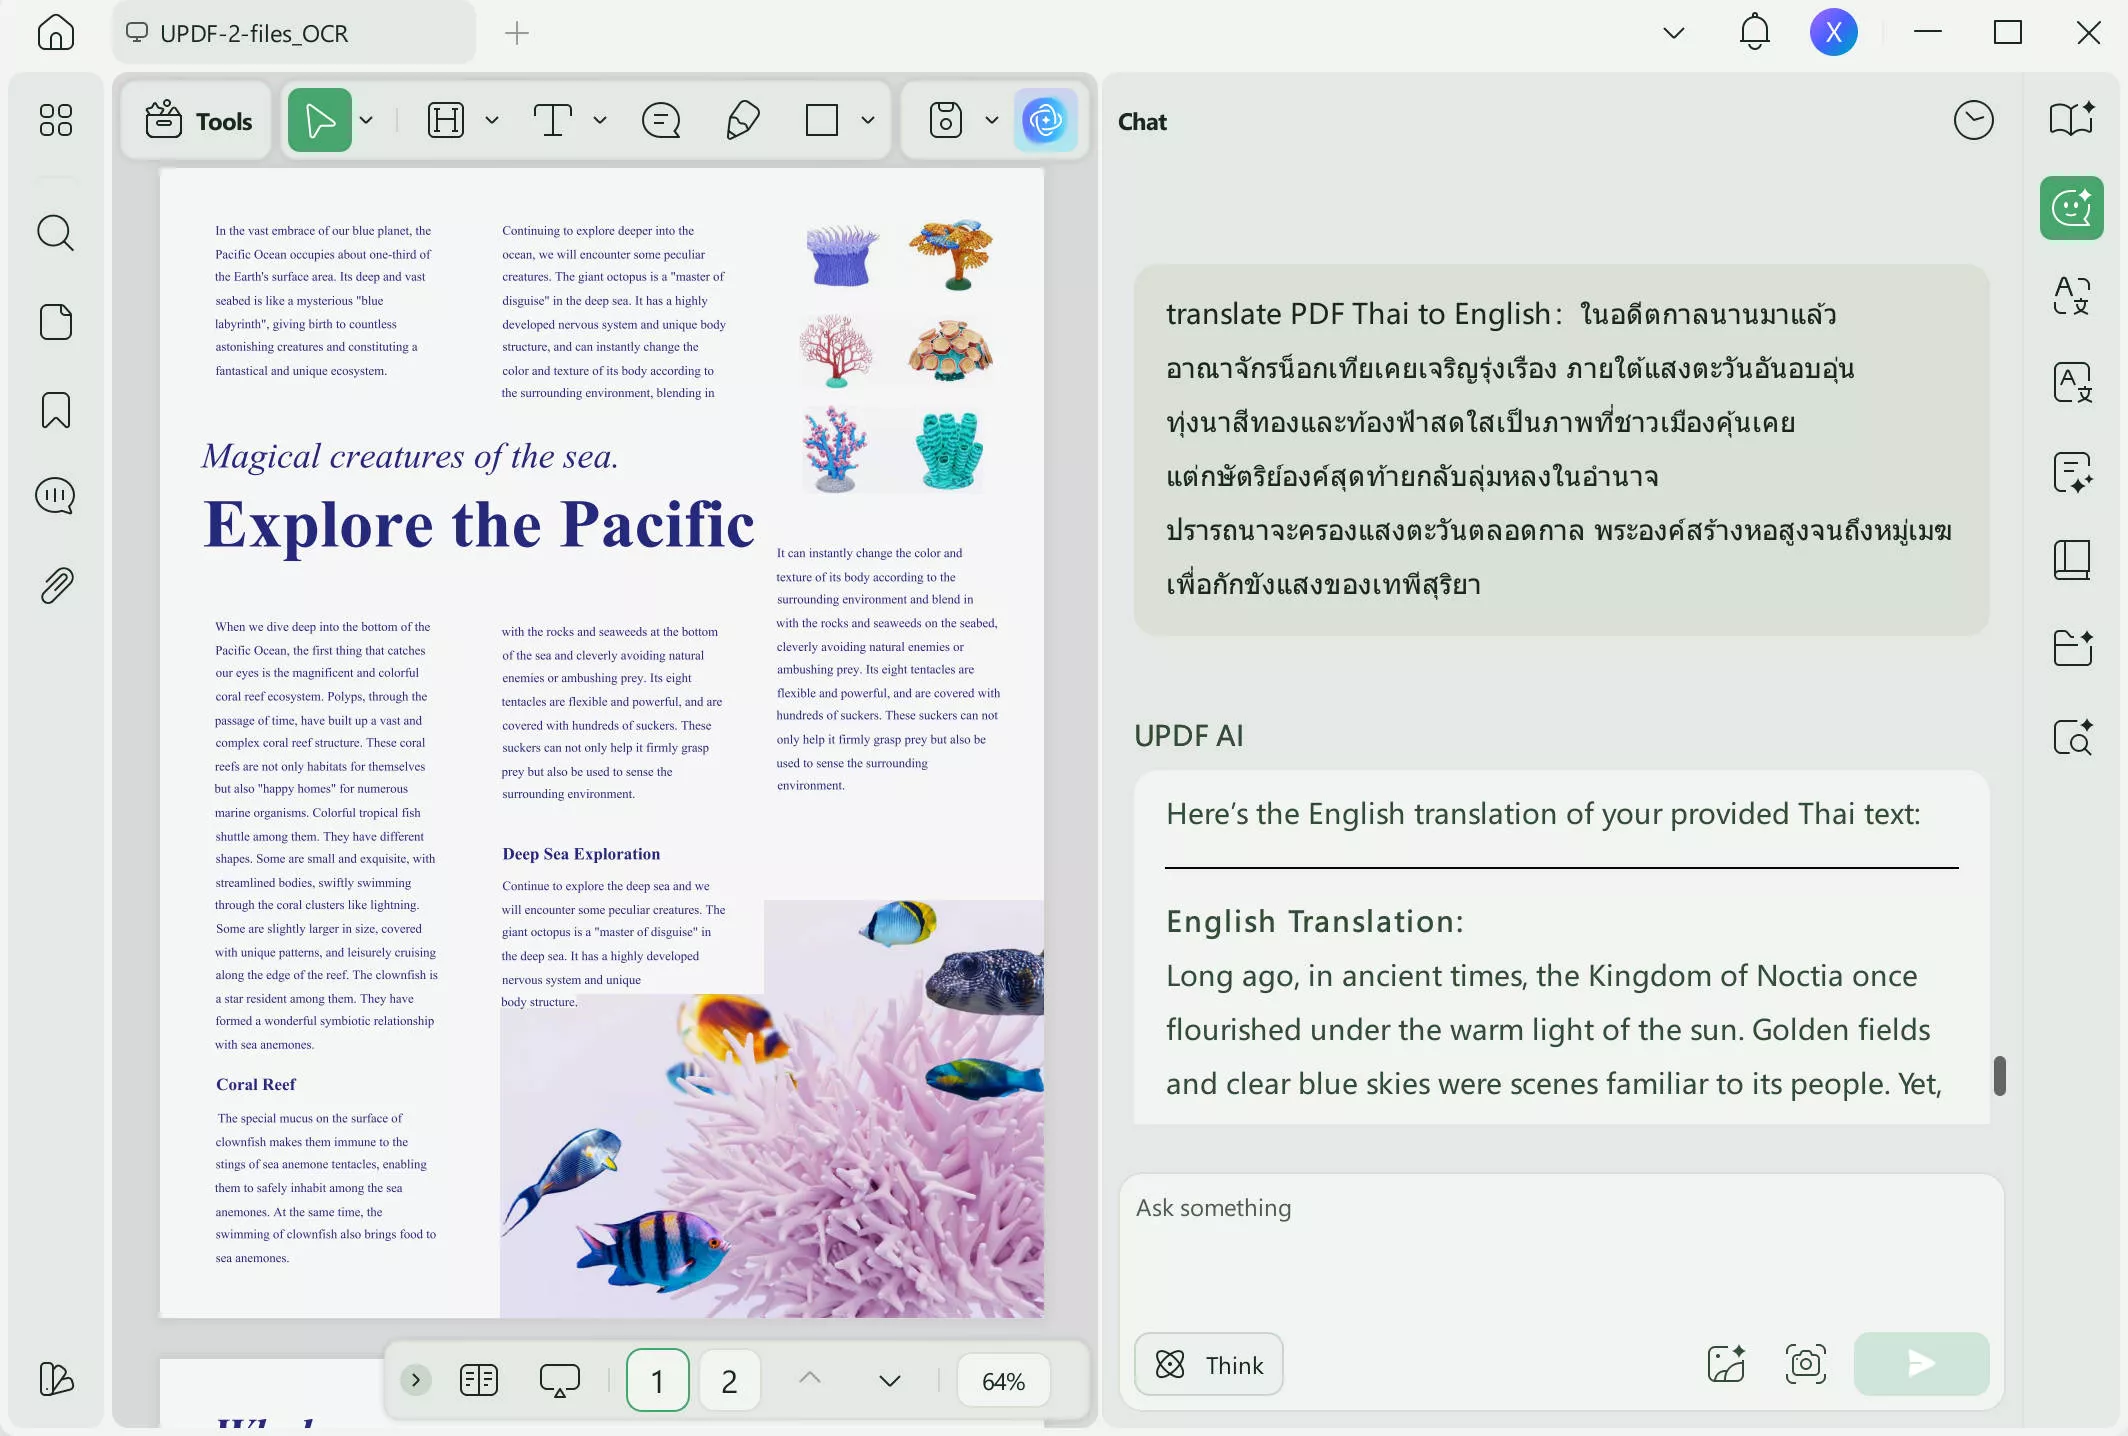Select the pencil drawing tool
Screen dimensions: 2128x1436
tap(742, 121)
